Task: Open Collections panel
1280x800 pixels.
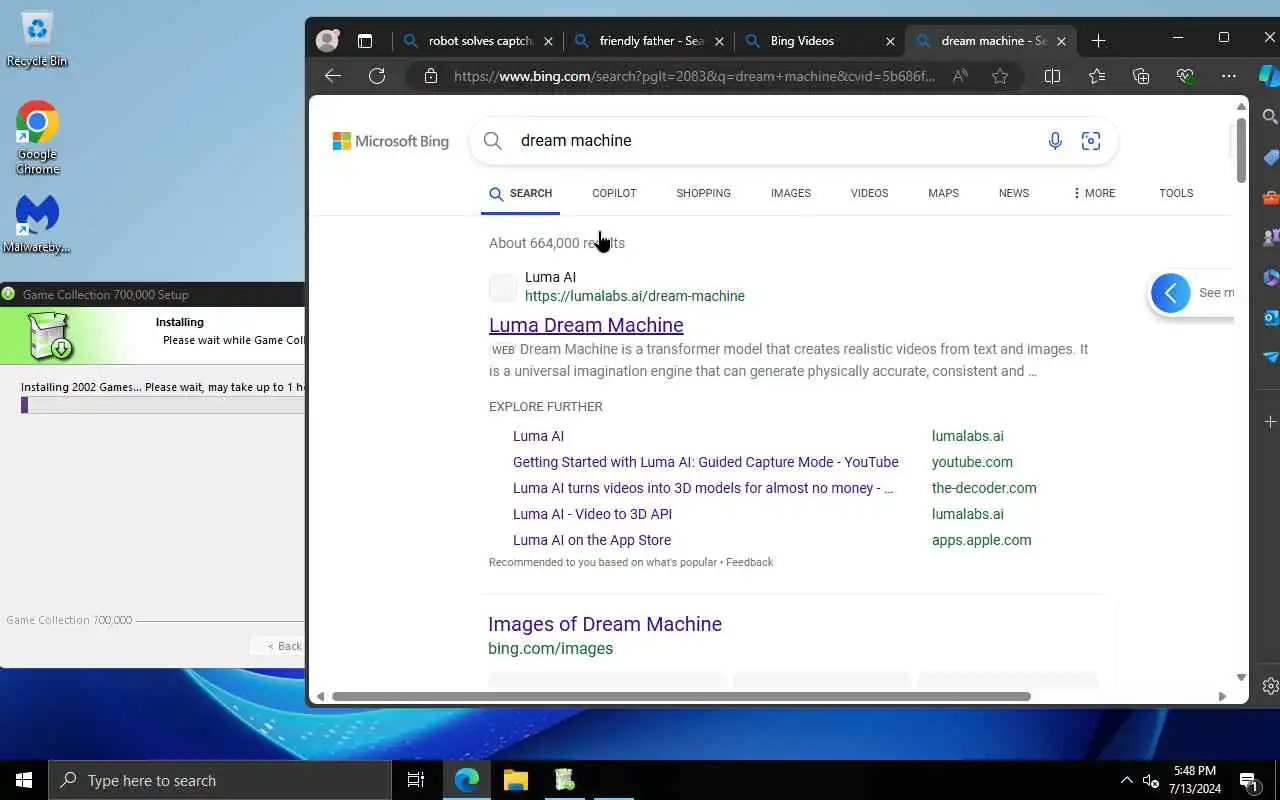Action: pyautogui.click(x=1141, y=76)
